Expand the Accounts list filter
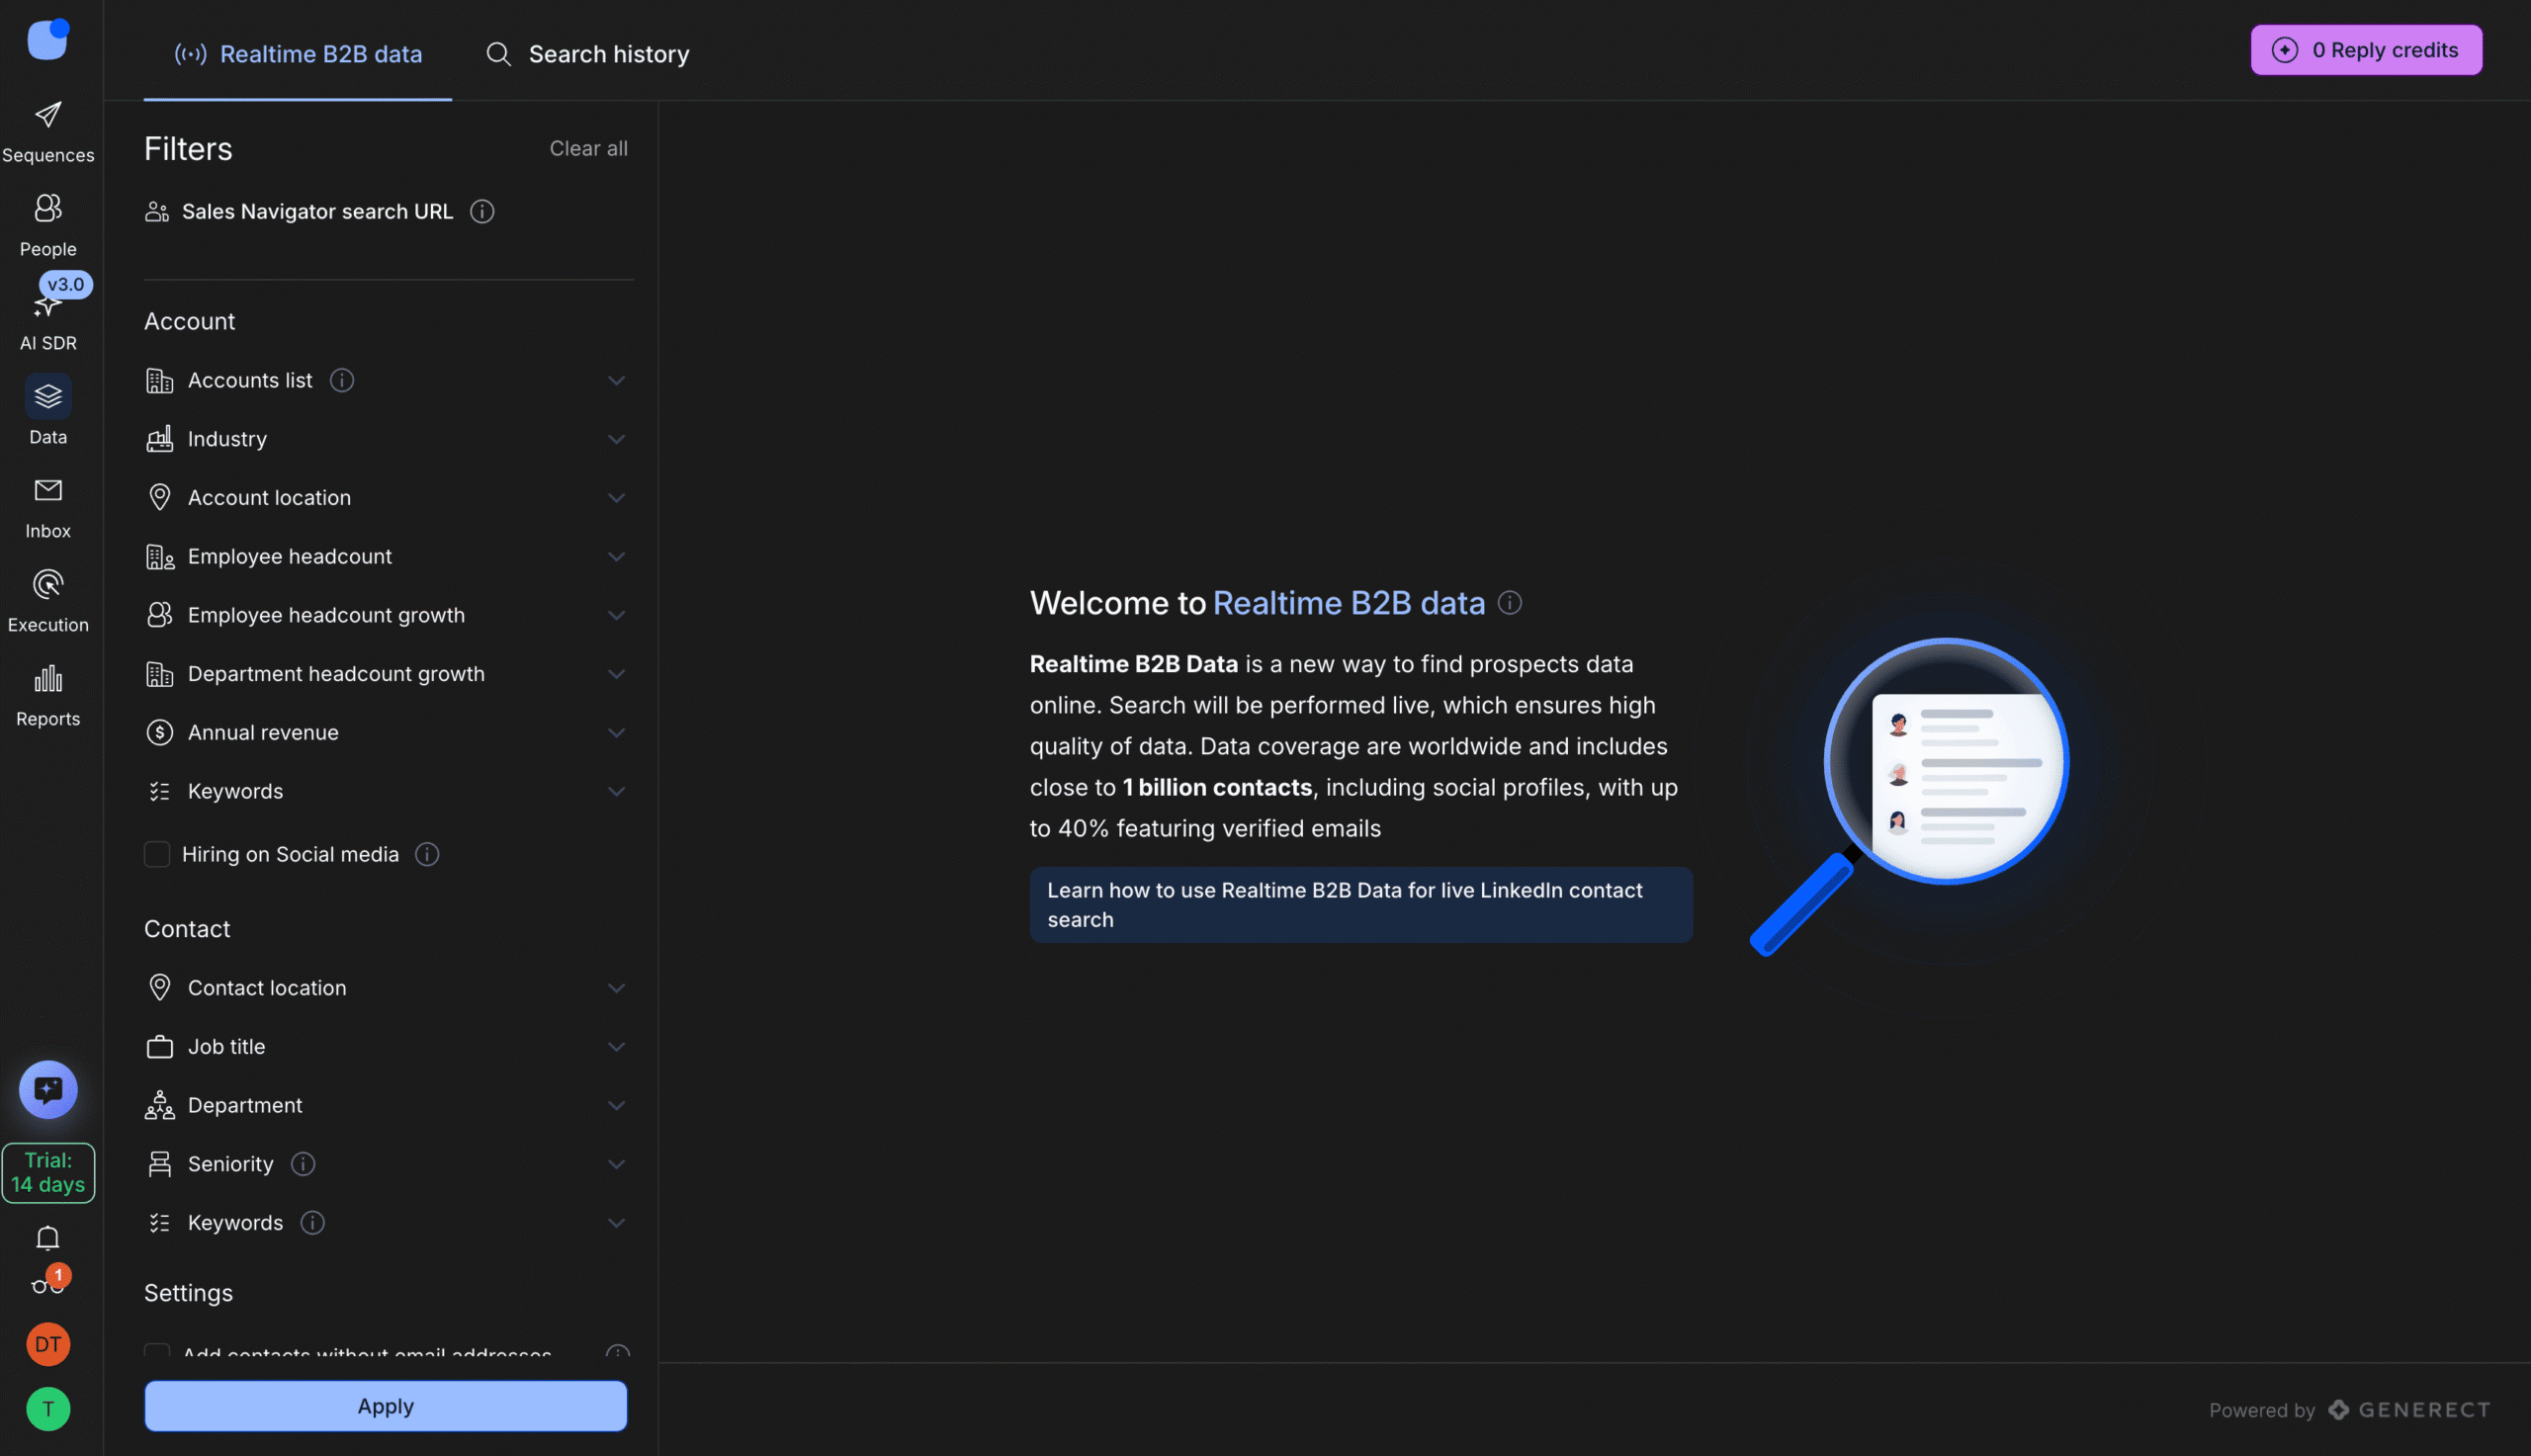The height and width of the screenshot is (1456, 2531). [616, 380]
